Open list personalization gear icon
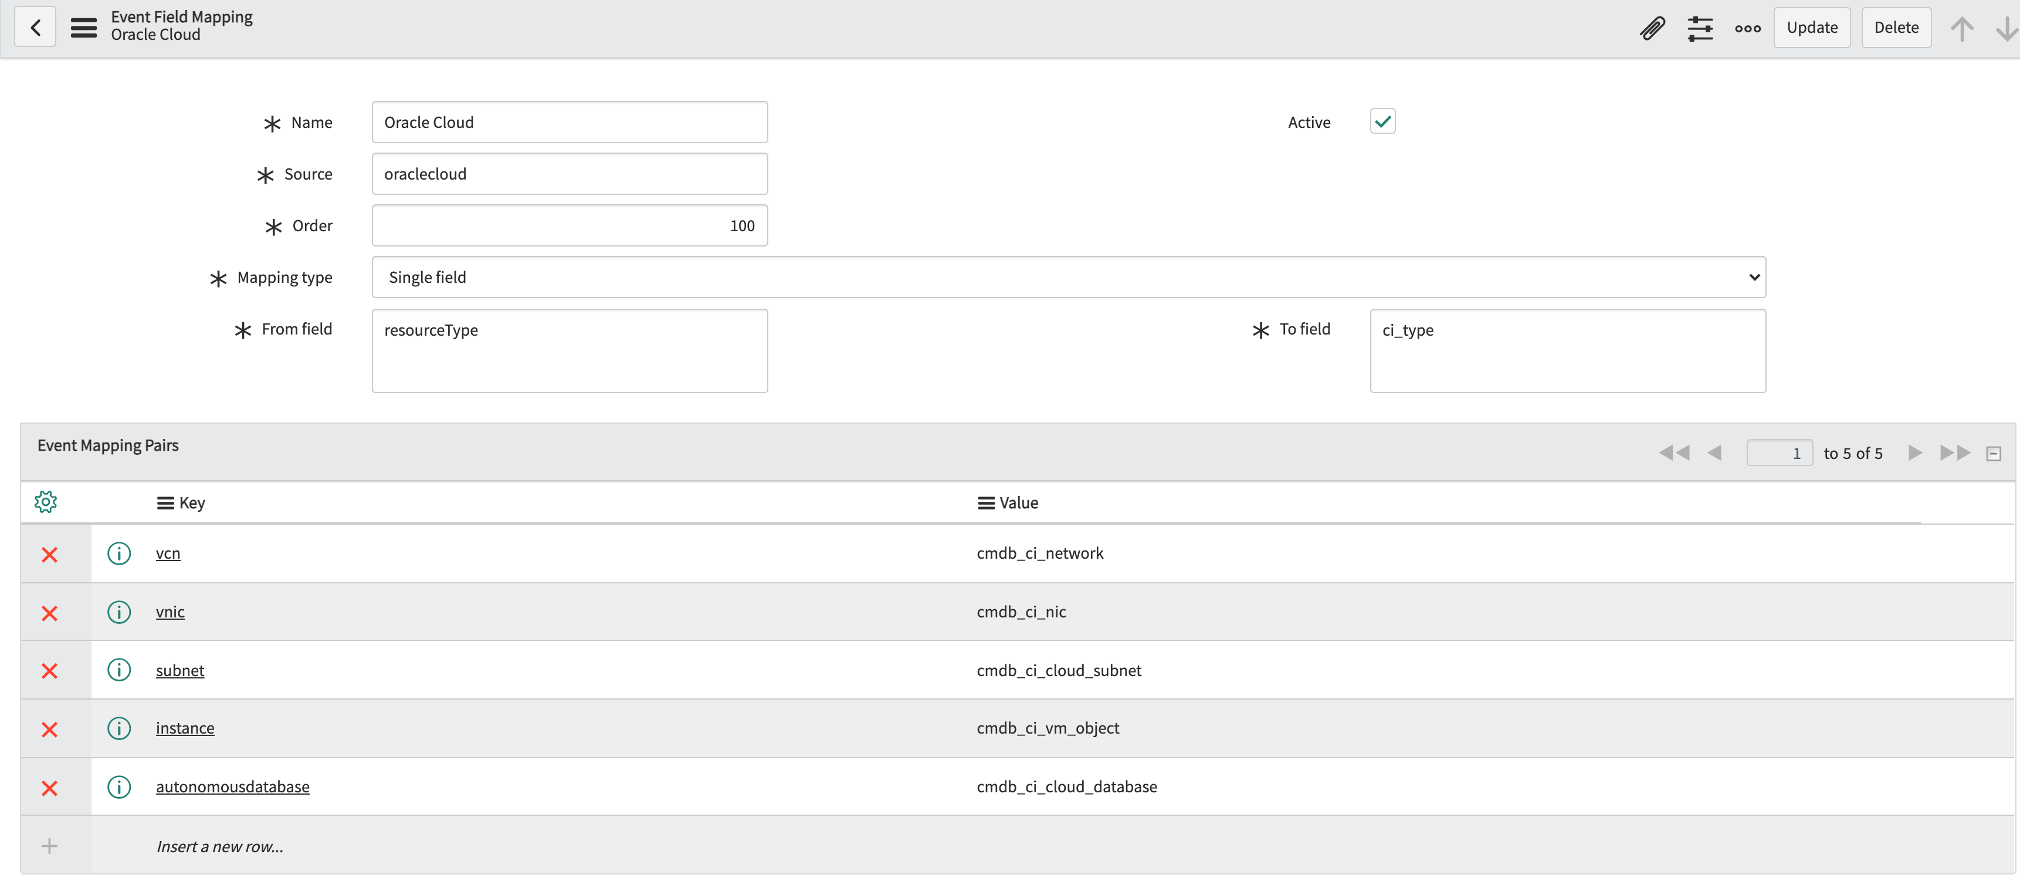The height and width of the screenshot is (878, 2020). pyautogui.click(x=46, y=502)
